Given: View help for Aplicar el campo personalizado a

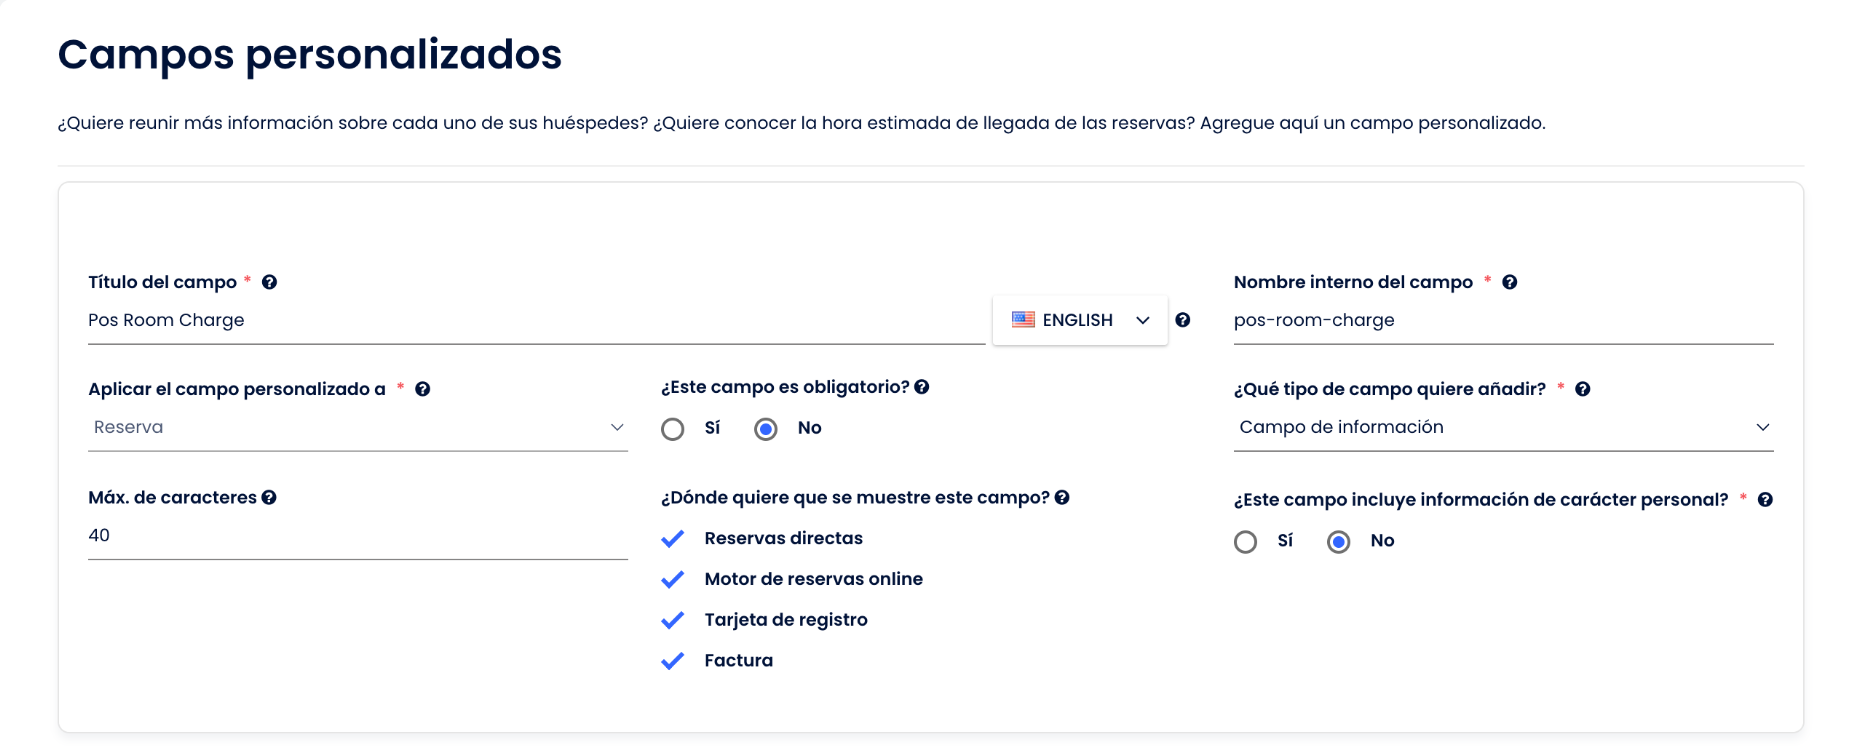Looking at the screenshot, I should point(423,389).
